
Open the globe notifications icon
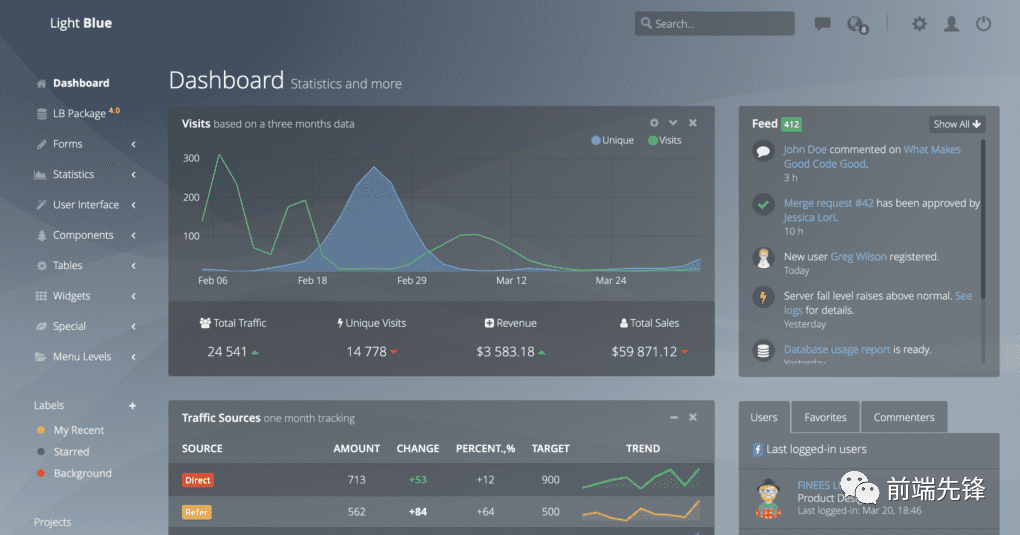[x=855, y=24]
